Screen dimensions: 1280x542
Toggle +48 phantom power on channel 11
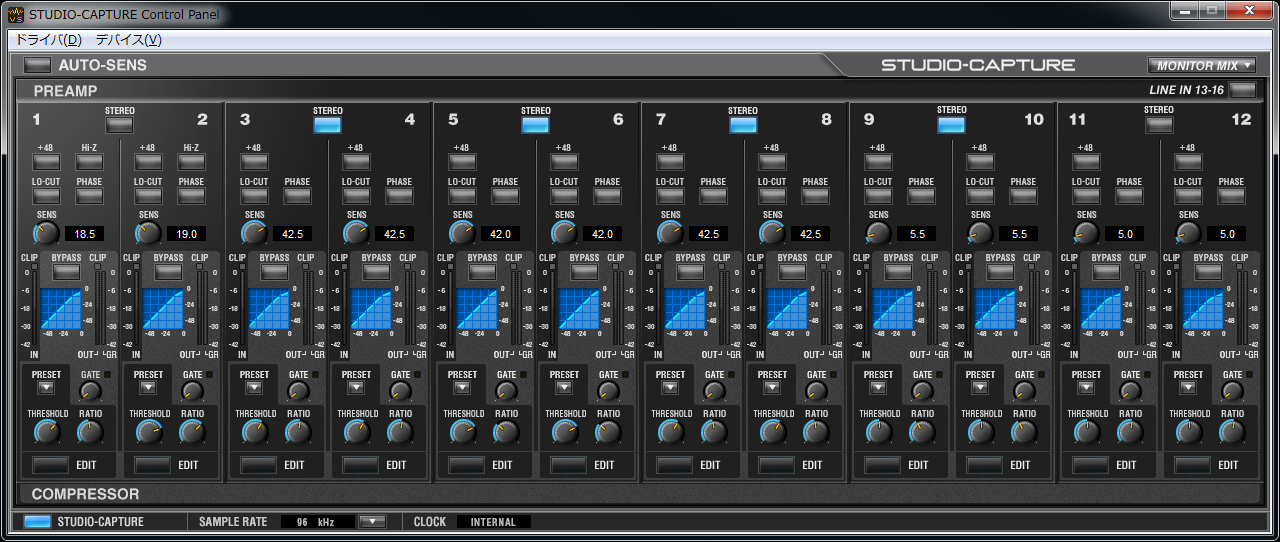(x=1086, y=161)
